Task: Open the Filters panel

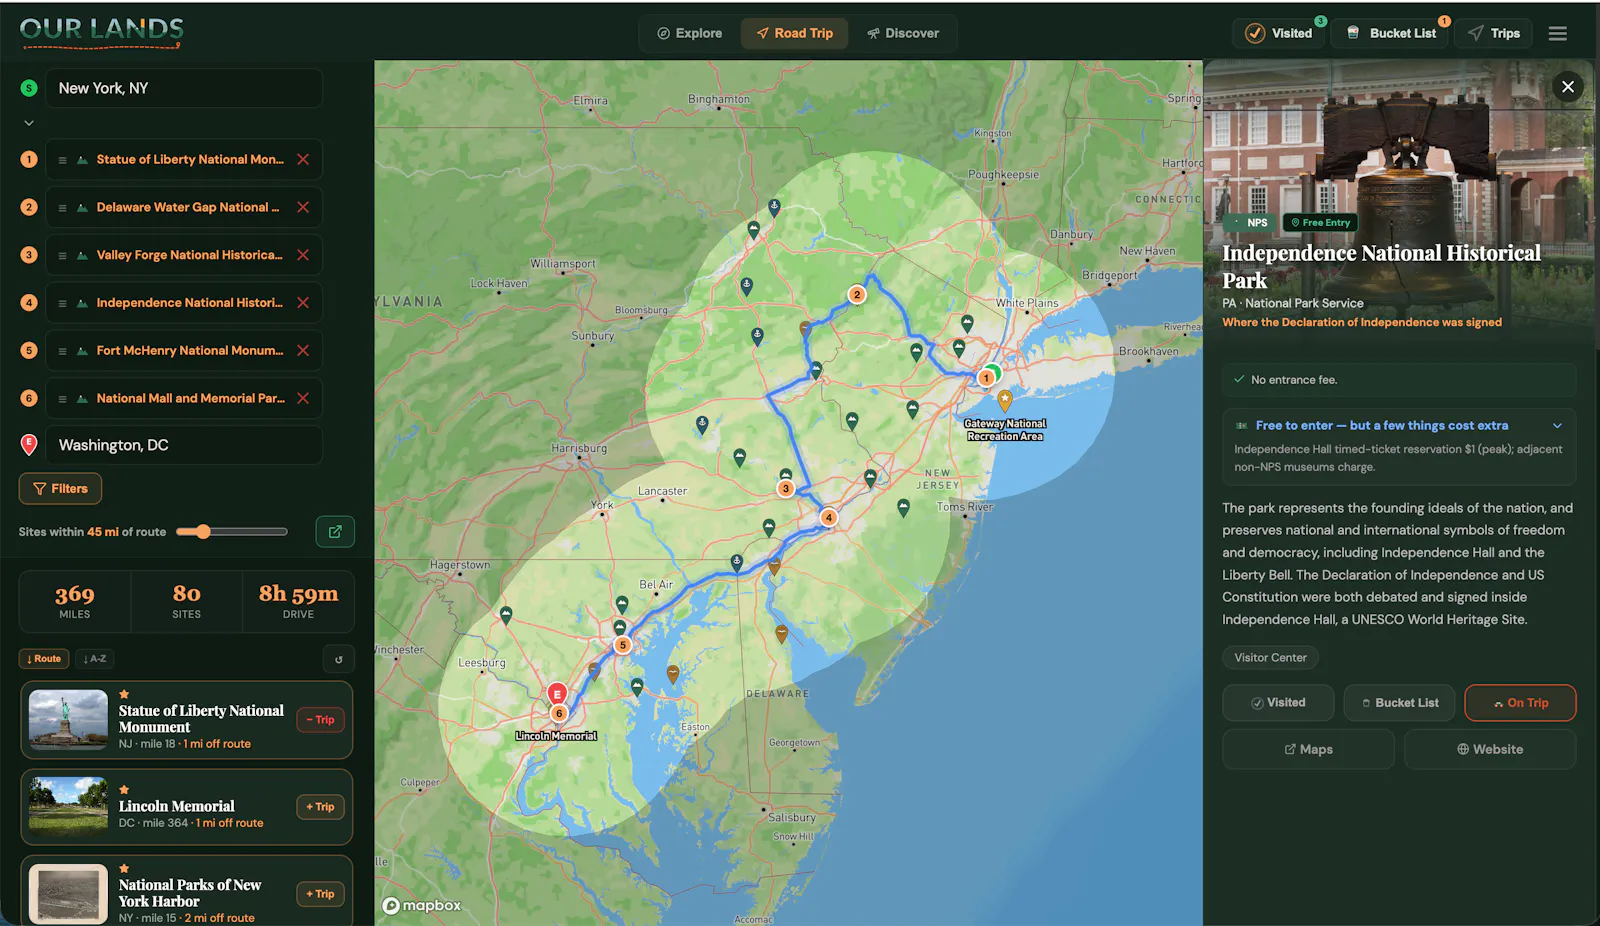Action: click(60, 489)
